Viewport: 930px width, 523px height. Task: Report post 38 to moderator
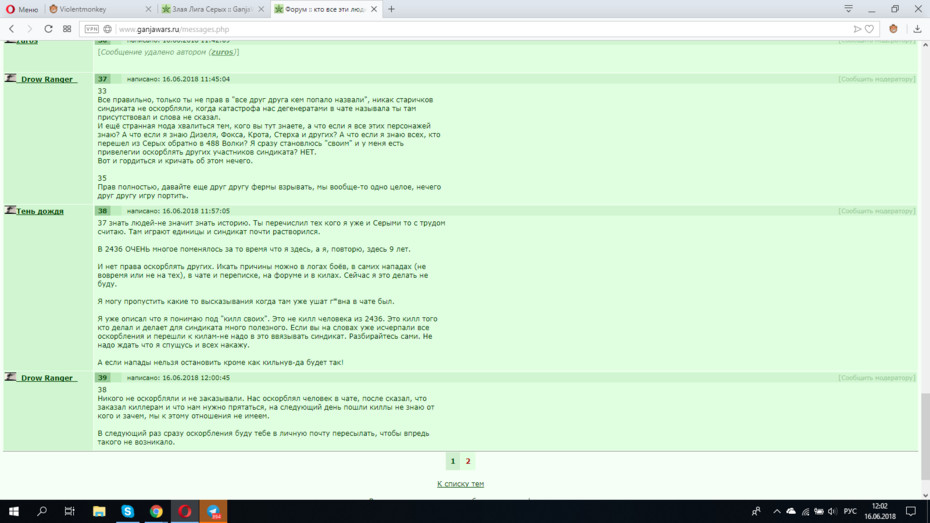tap(877, 211)
